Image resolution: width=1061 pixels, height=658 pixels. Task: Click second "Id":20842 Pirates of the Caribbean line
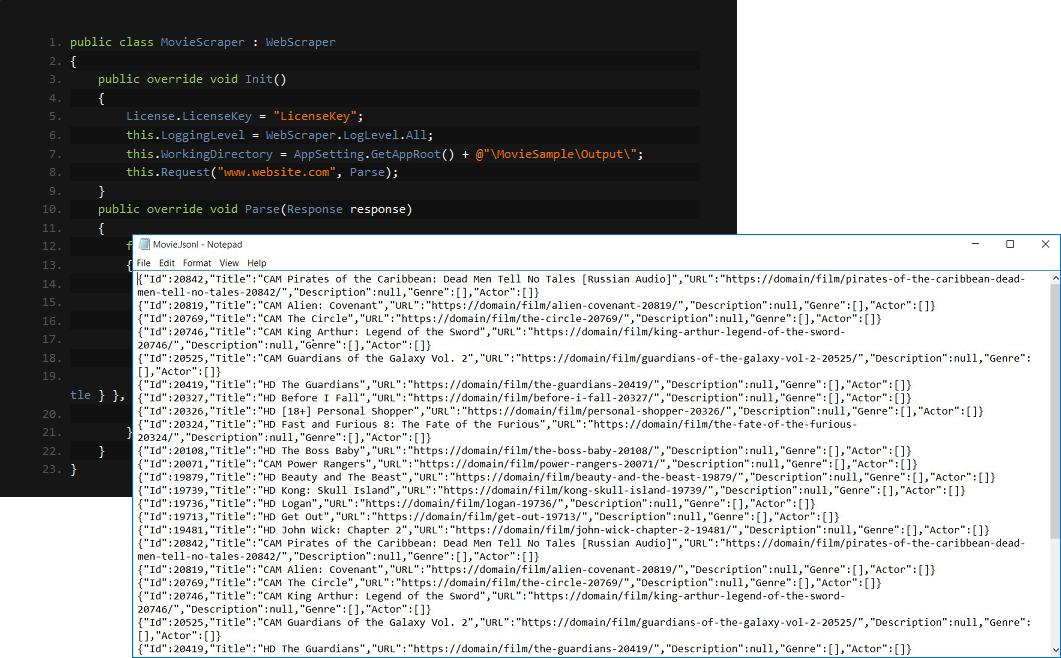(x=582, y=550)
